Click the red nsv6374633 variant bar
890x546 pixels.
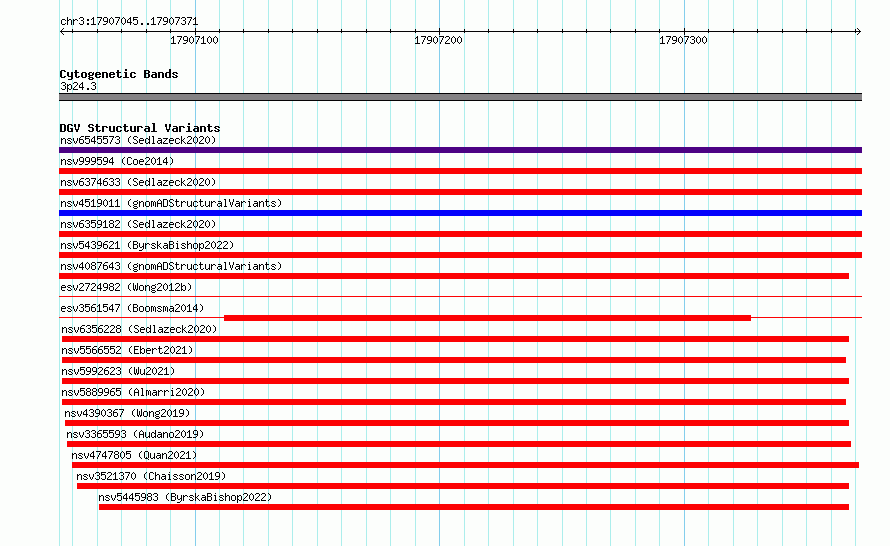[460, 192]
